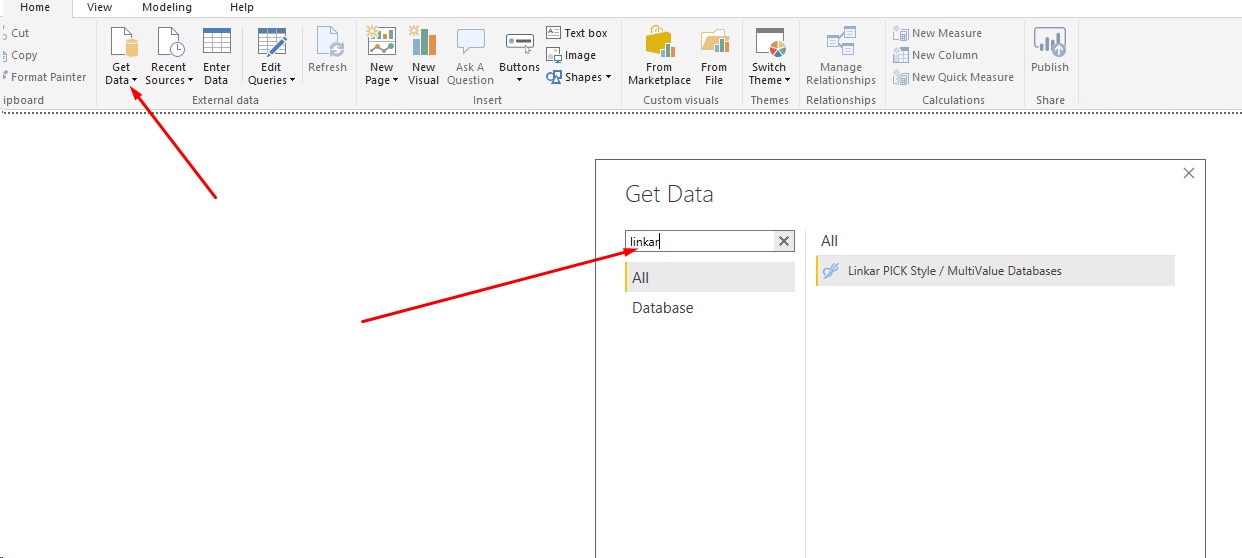Click the Ask A Question icon
This screenshot has width=1242, height=558.
tap(470, 42)
